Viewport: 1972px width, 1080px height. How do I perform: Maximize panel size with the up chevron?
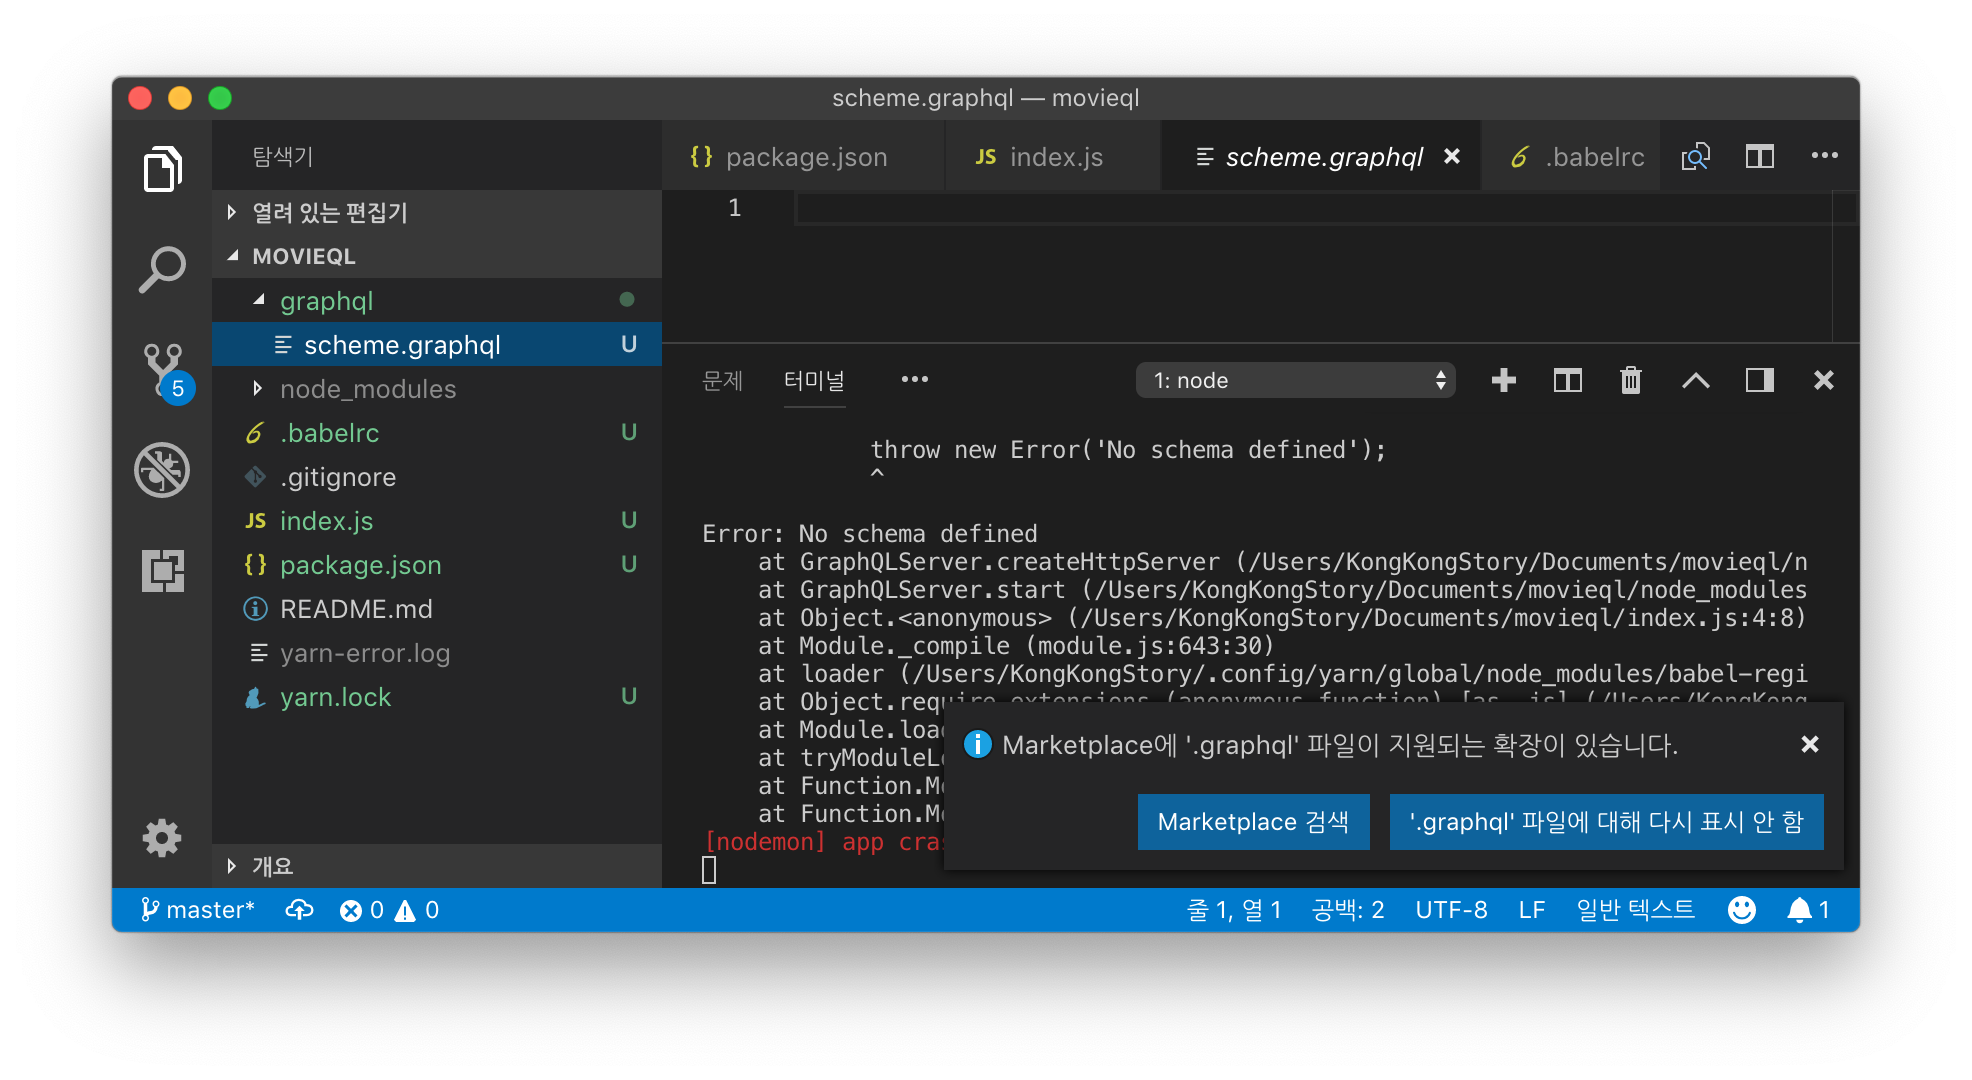(x=1695, y=380)
